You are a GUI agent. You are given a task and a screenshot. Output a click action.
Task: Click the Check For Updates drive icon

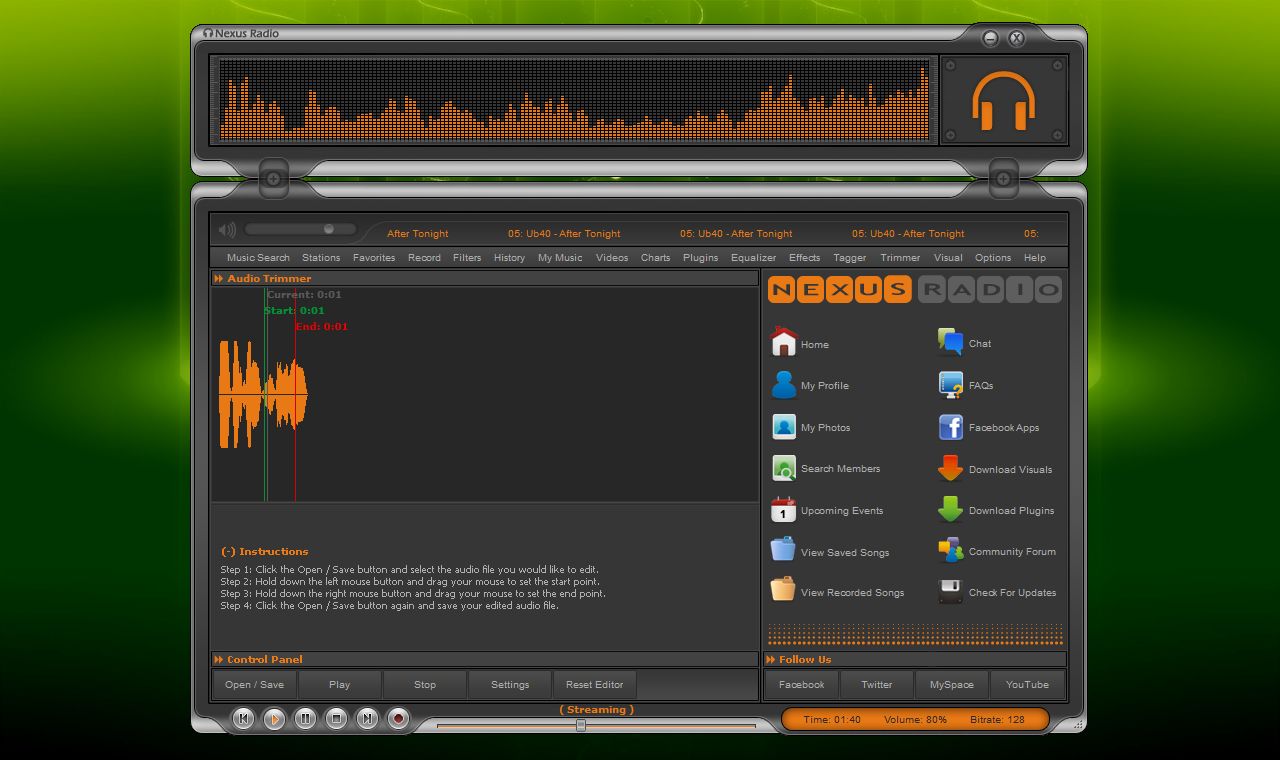(950, 591)
